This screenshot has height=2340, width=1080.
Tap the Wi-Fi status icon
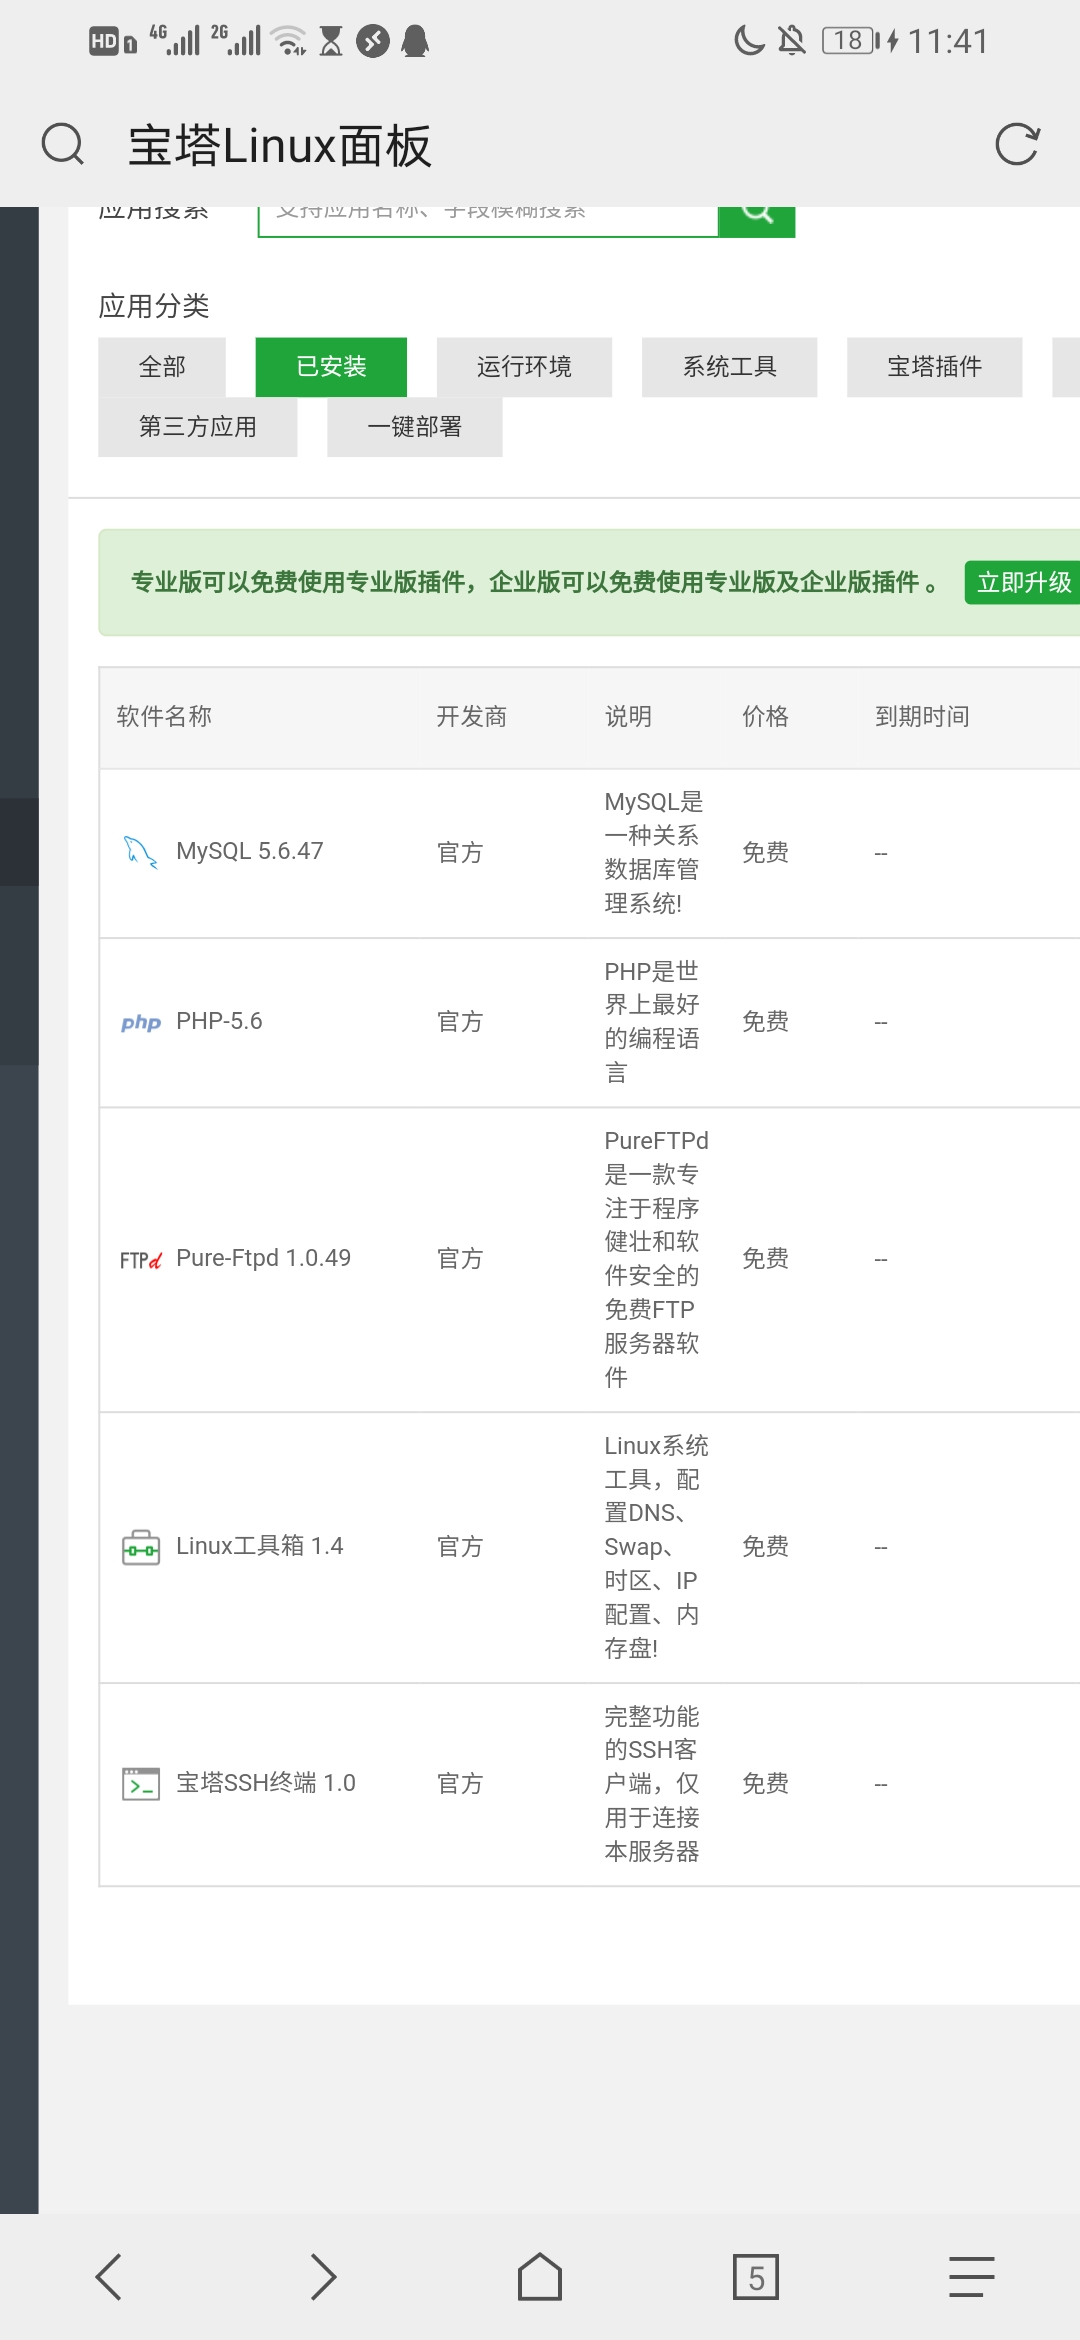pos(290,41)
